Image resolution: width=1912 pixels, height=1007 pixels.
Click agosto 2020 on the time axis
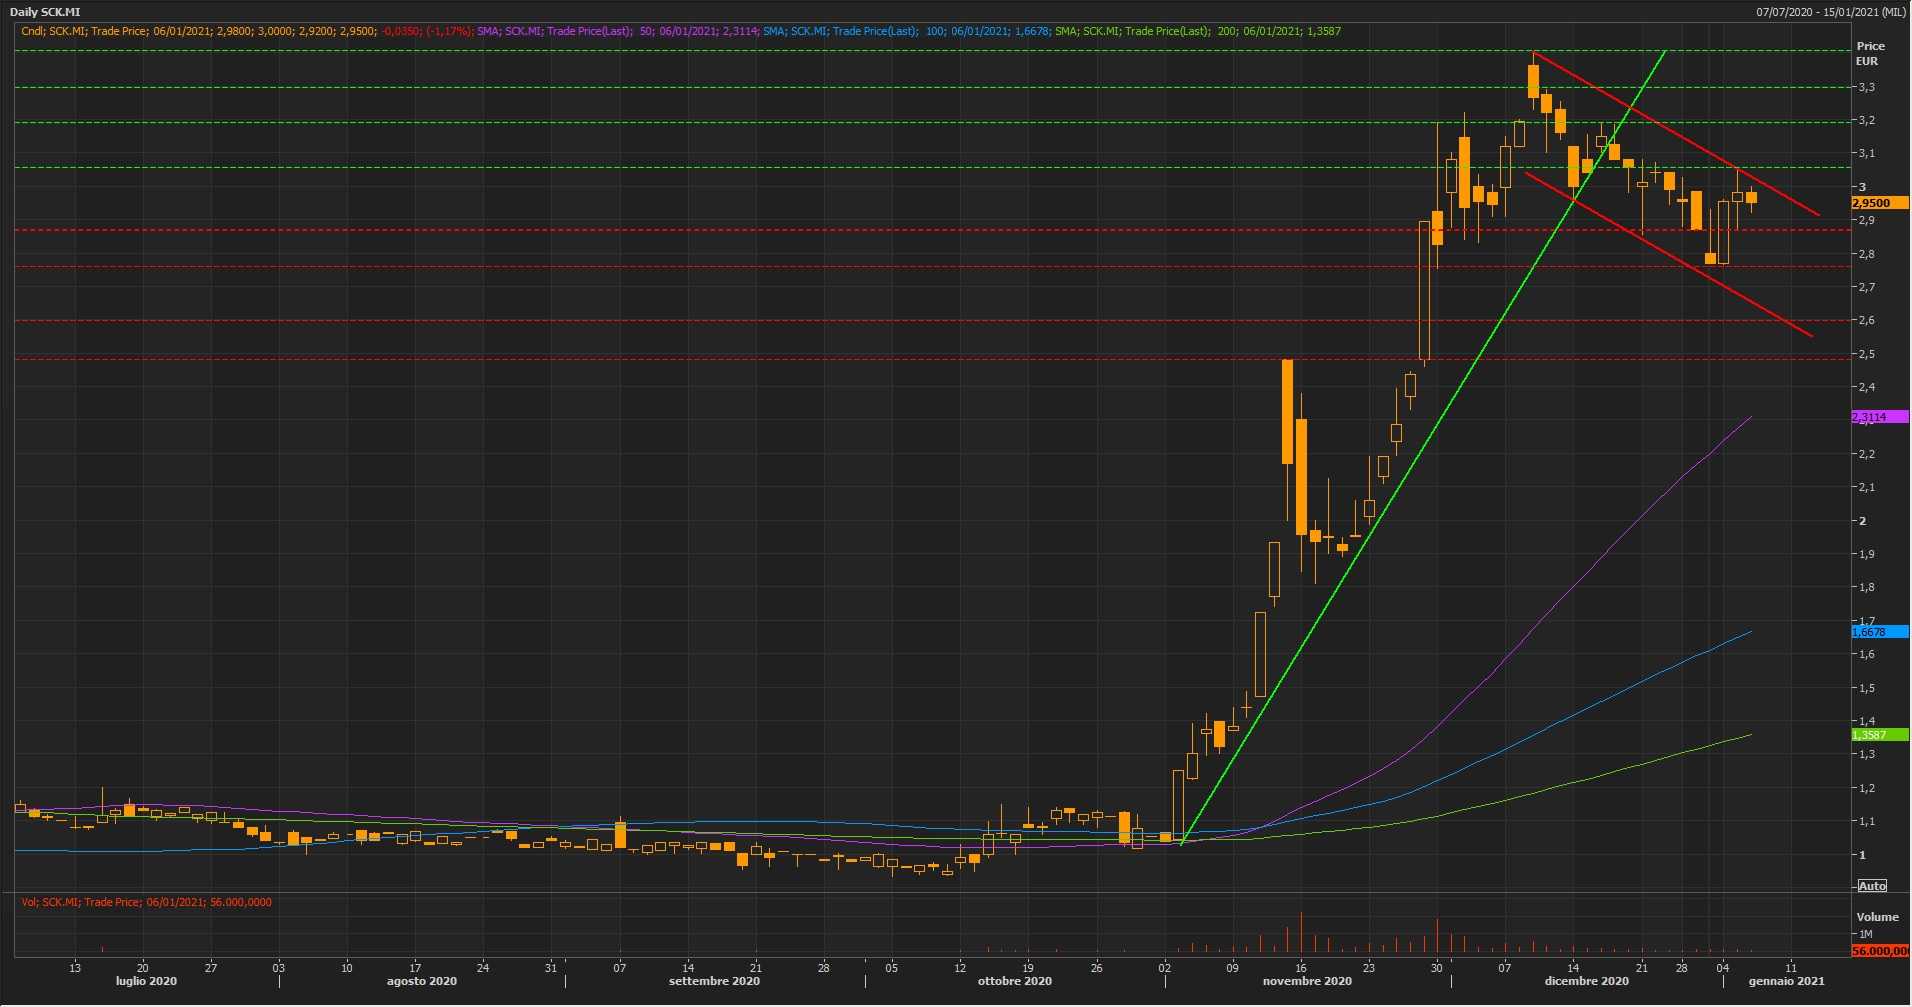pyautogui.click(x=421, y=981)
